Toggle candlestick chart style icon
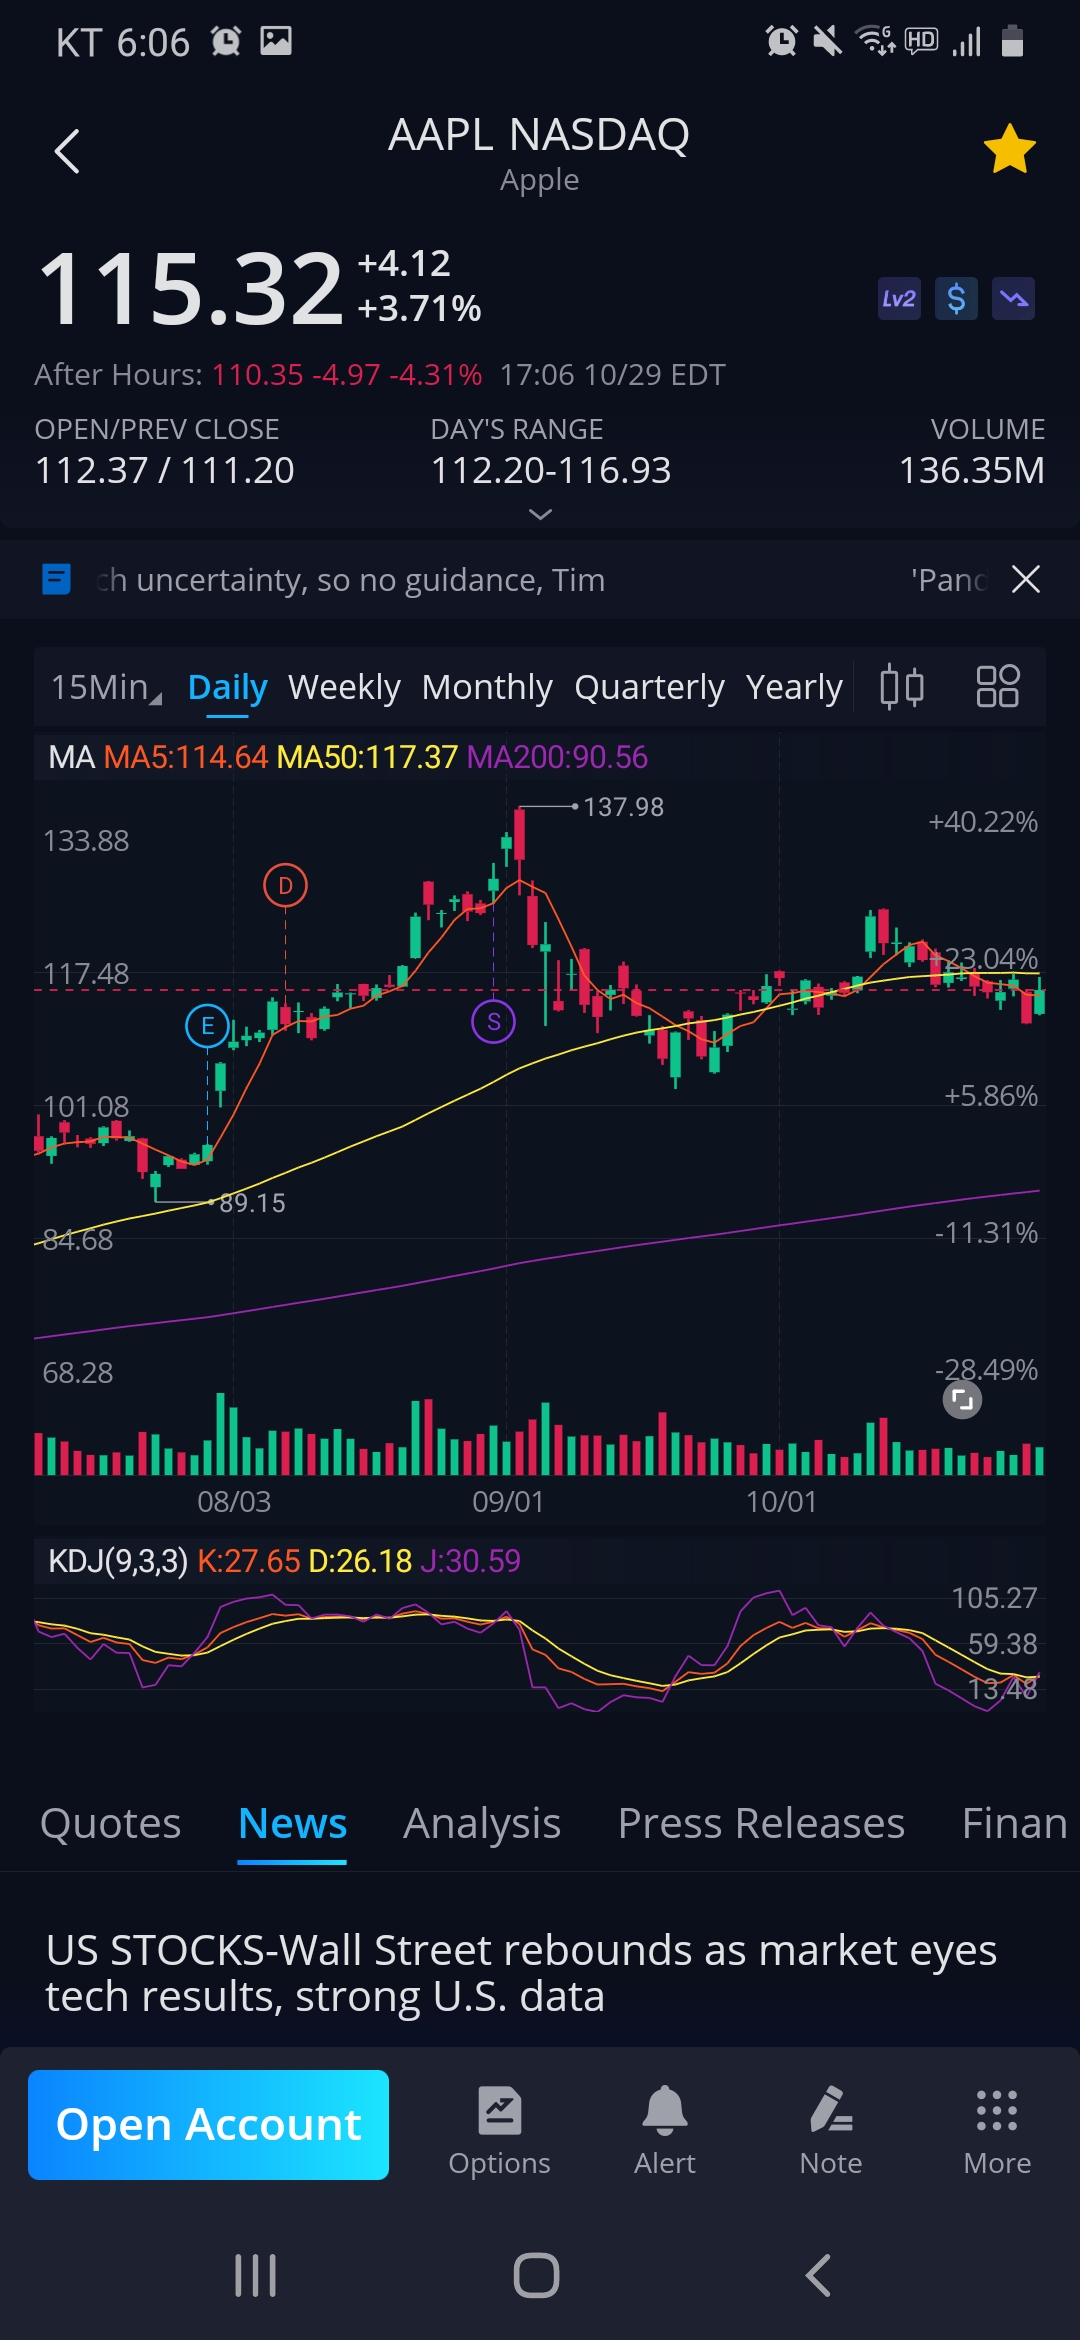 pyautogui.click(x=901, y=687)
